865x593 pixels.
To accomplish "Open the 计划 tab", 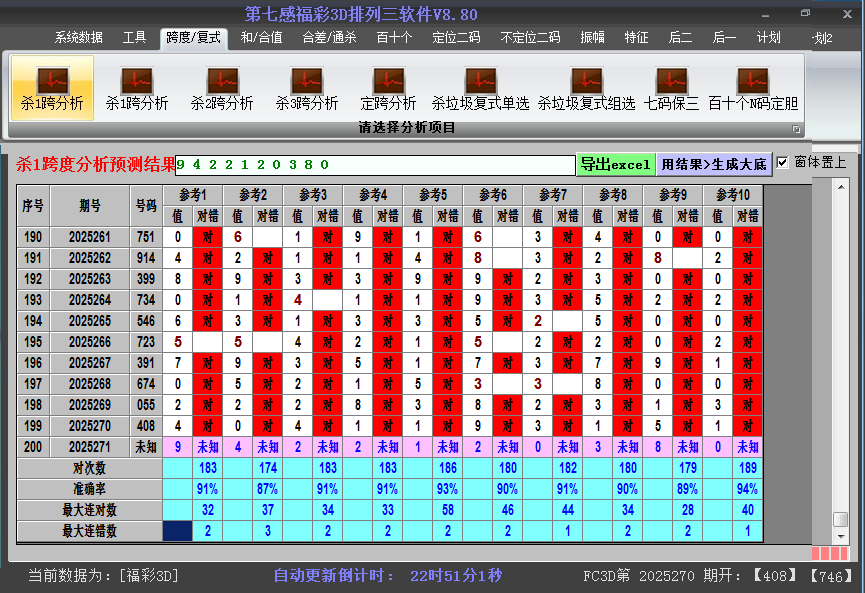I will [x=769, y=37].
